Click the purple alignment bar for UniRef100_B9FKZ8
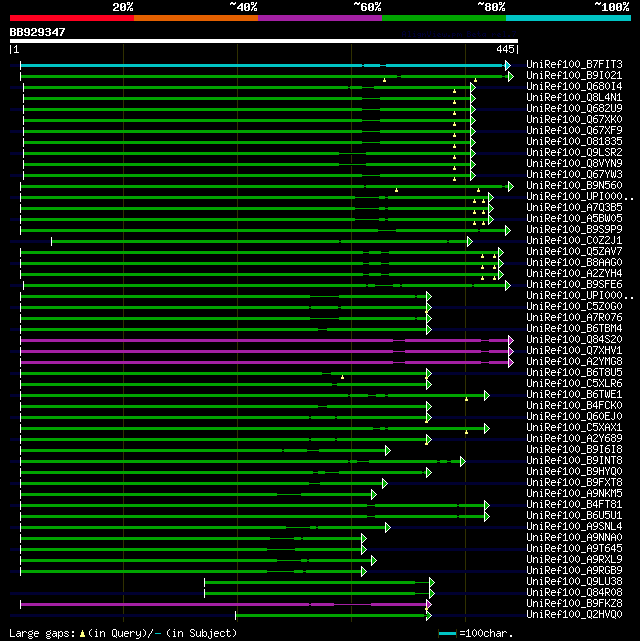Screen dimensions: 640x641 [x=224, y=605]
